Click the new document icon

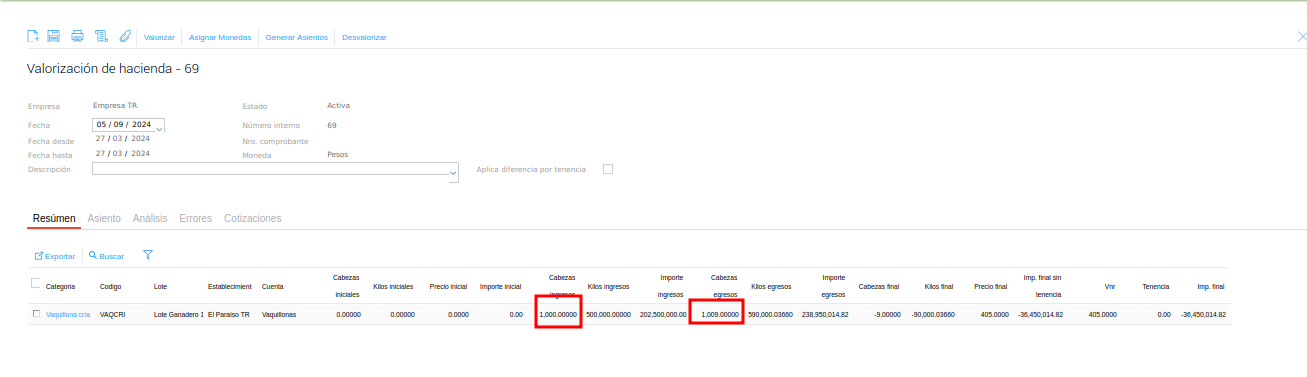coord(33,36)
